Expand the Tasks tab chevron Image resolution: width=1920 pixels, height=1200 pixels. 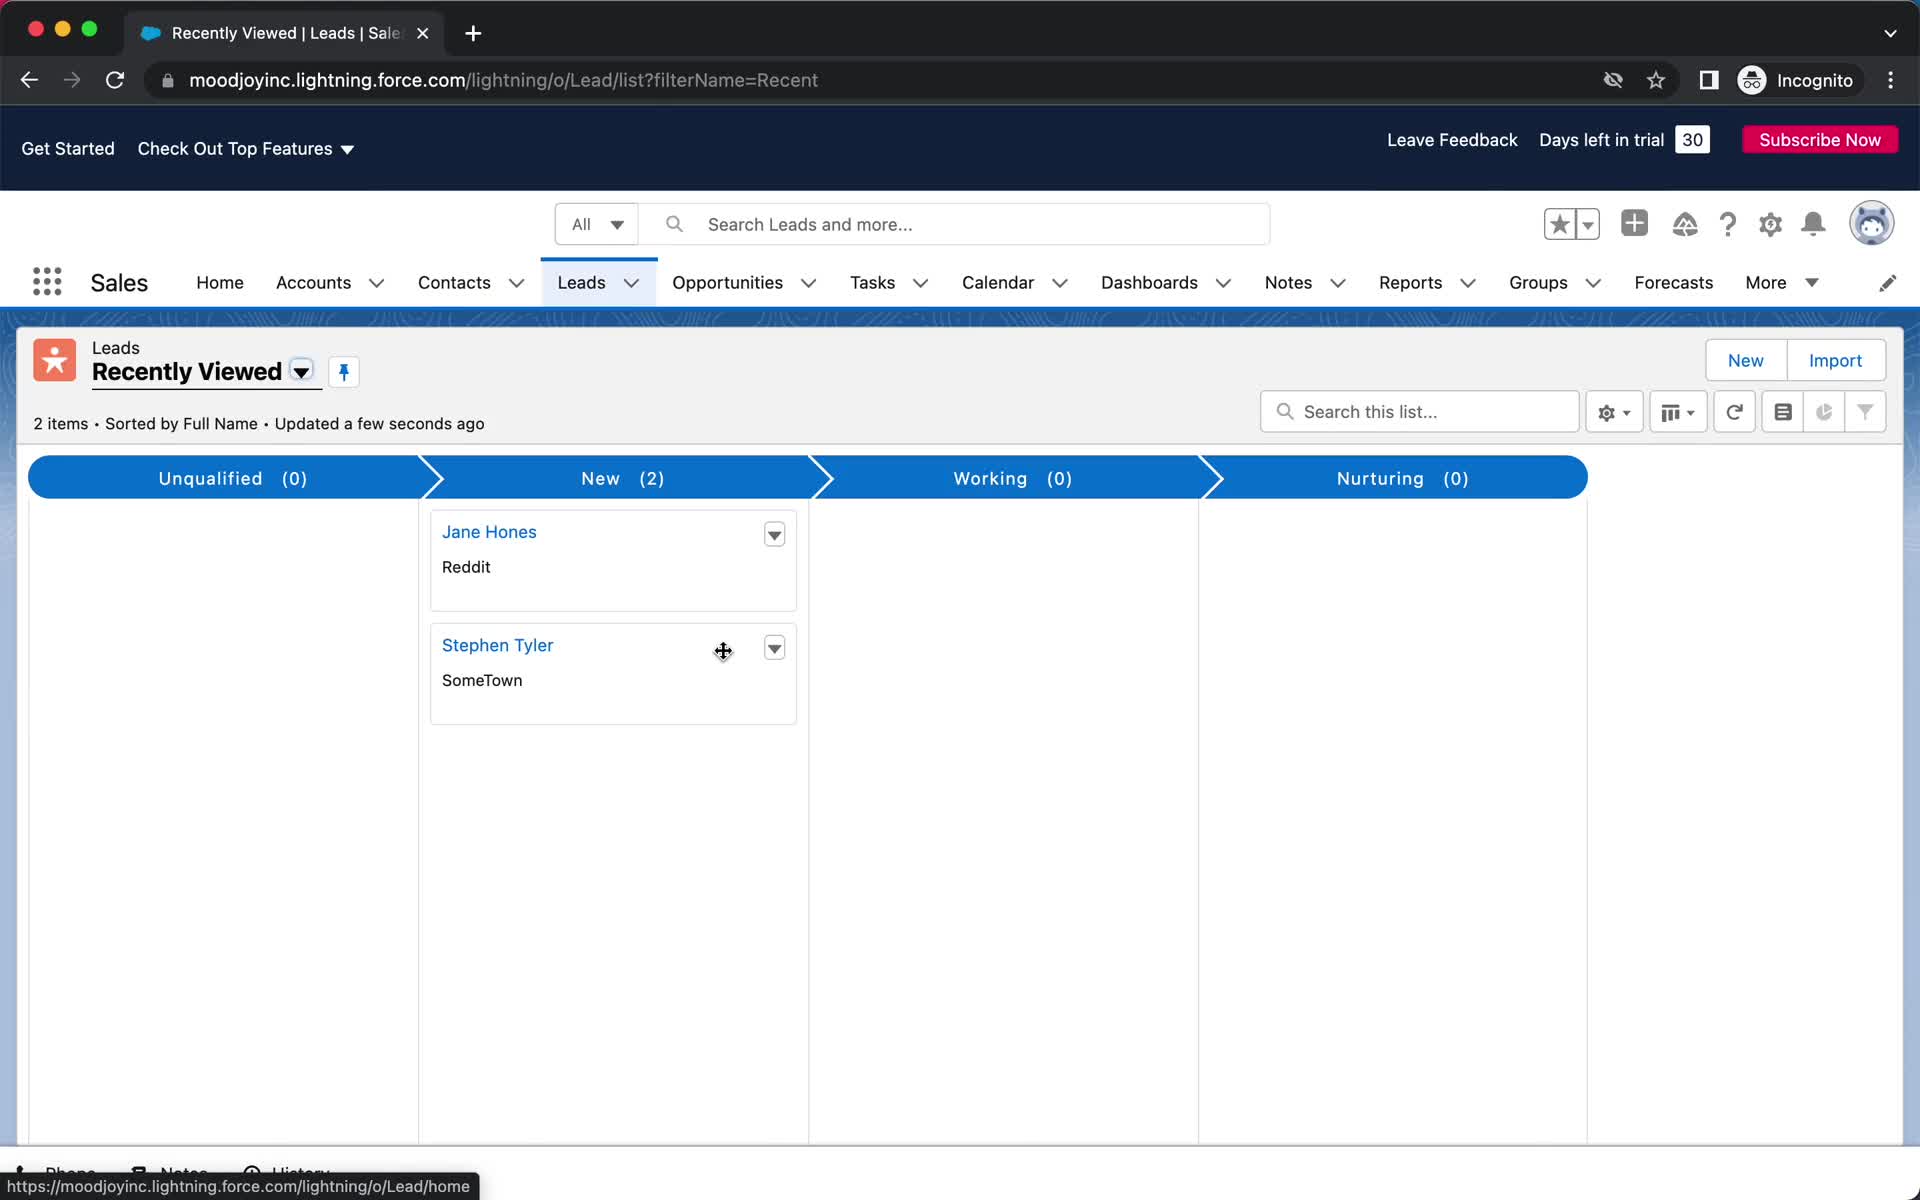(x=921, y=283)
